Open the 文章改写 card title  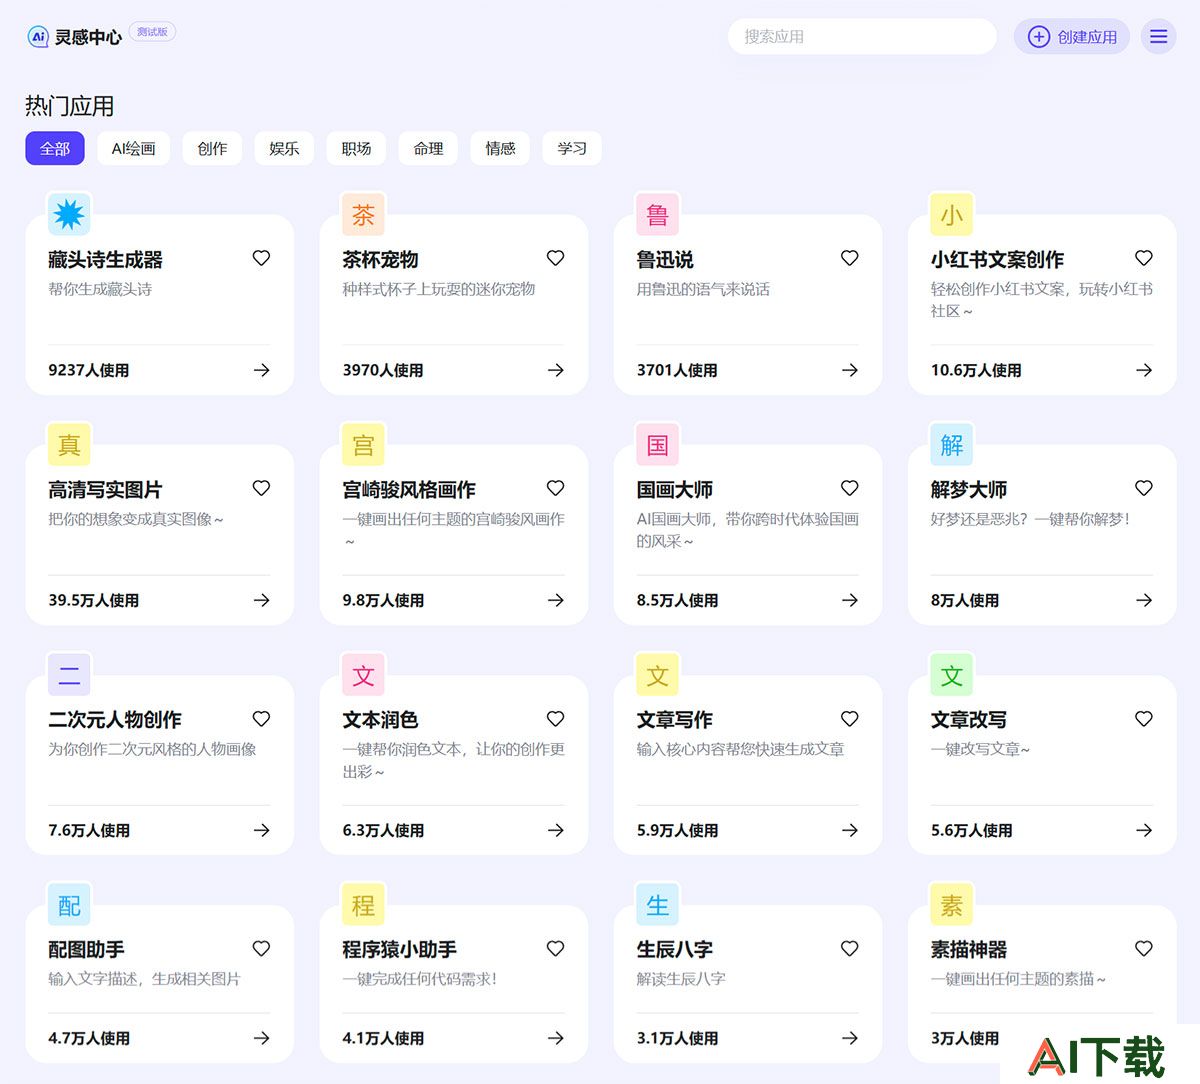969,719
